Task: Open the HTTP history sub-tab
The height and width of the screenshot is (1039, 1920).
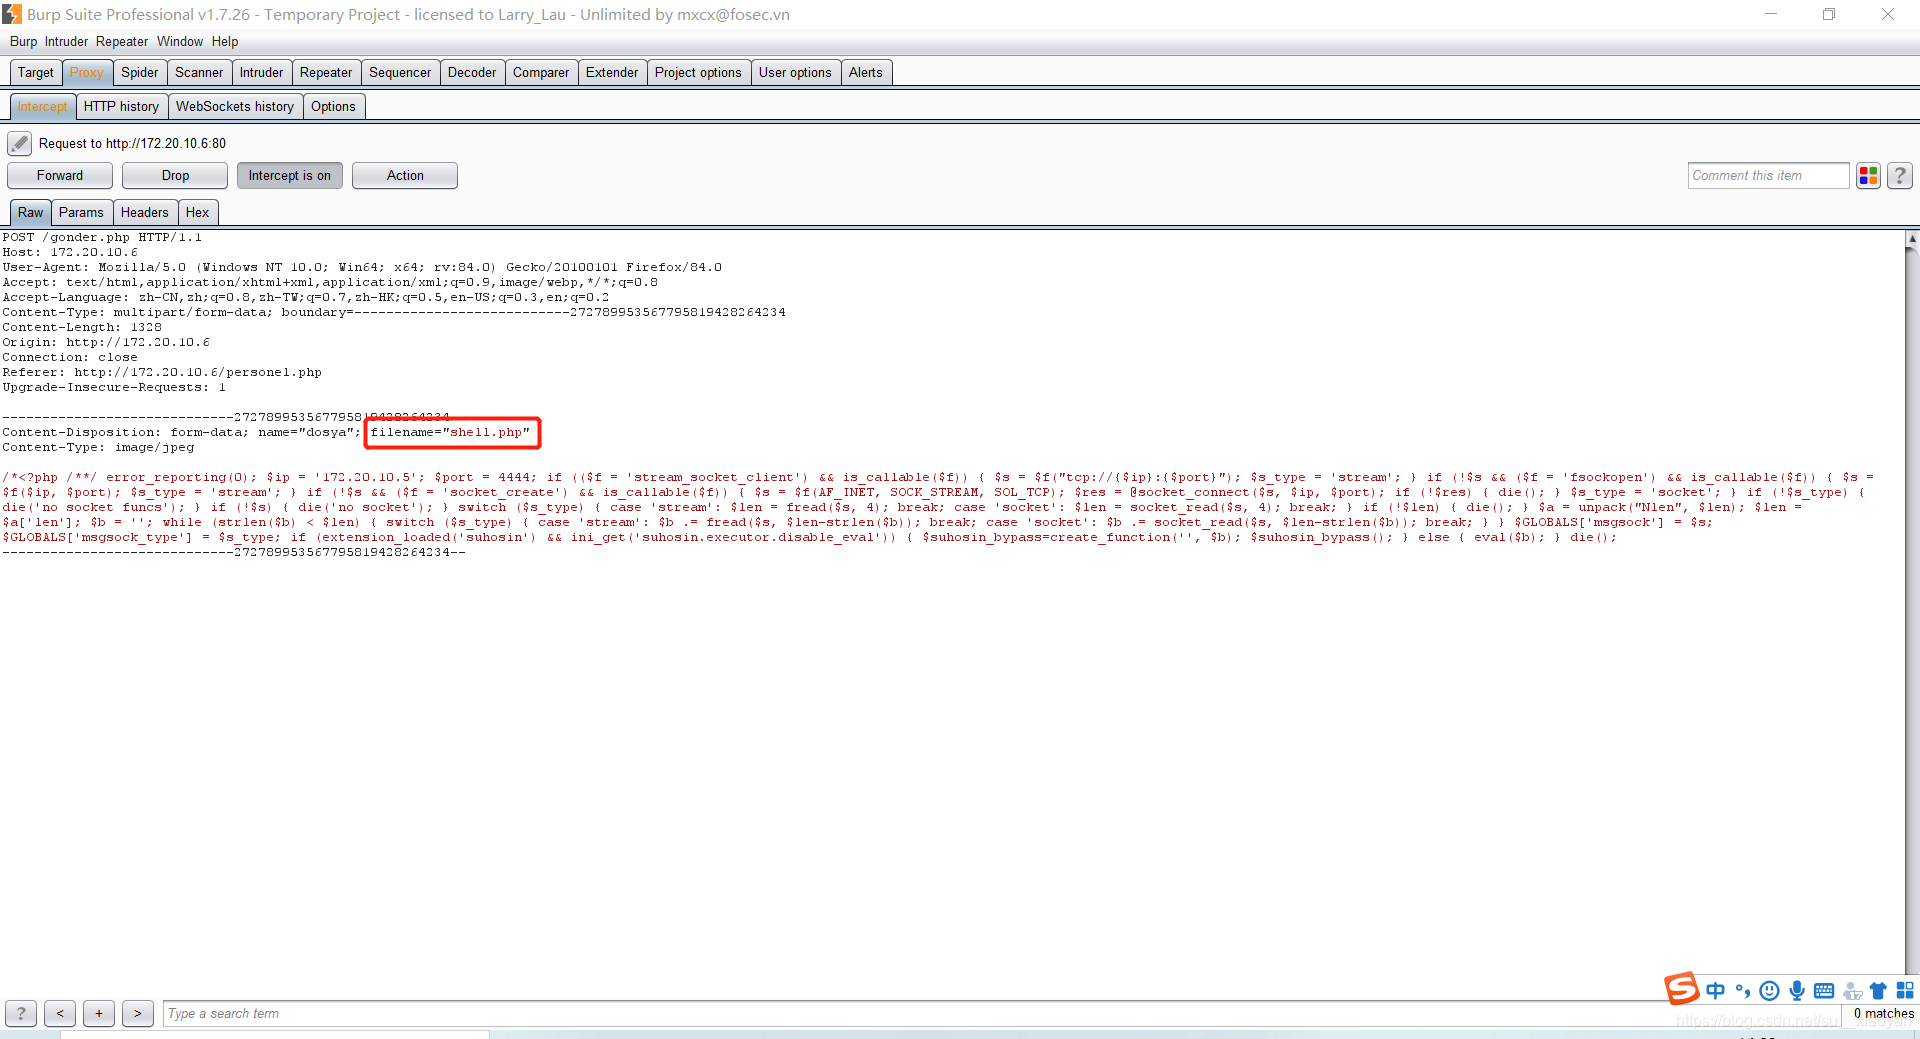Action: tap(121, 106)
